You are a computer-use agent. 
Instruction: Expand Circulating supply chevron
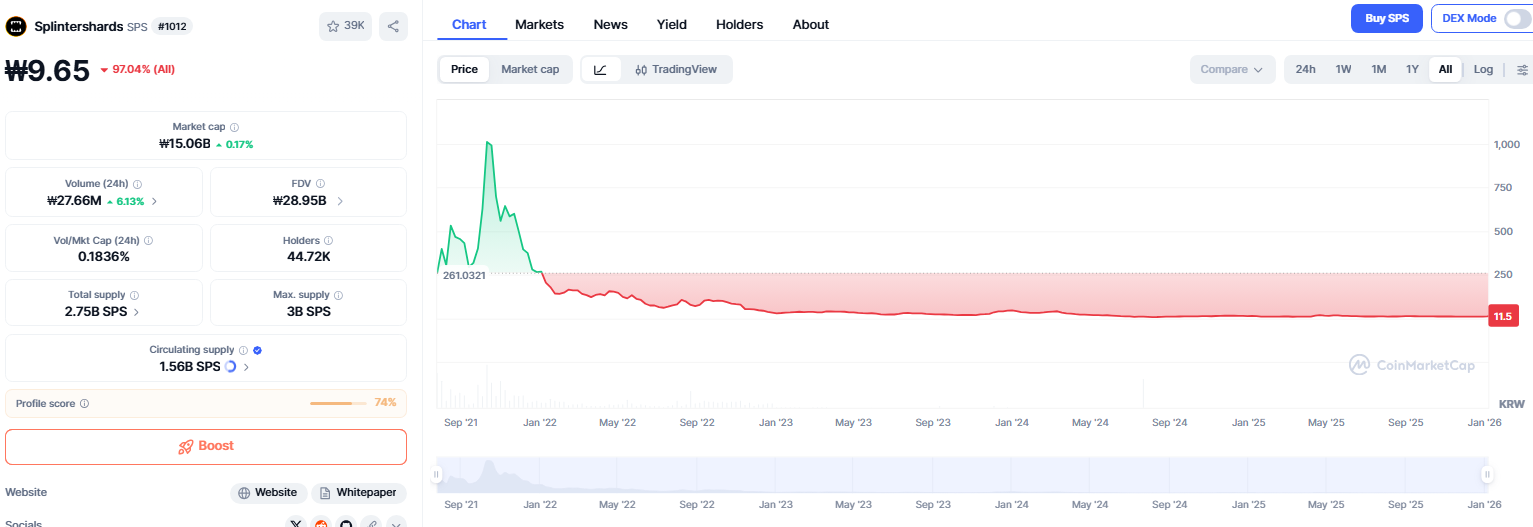[246, 367]
